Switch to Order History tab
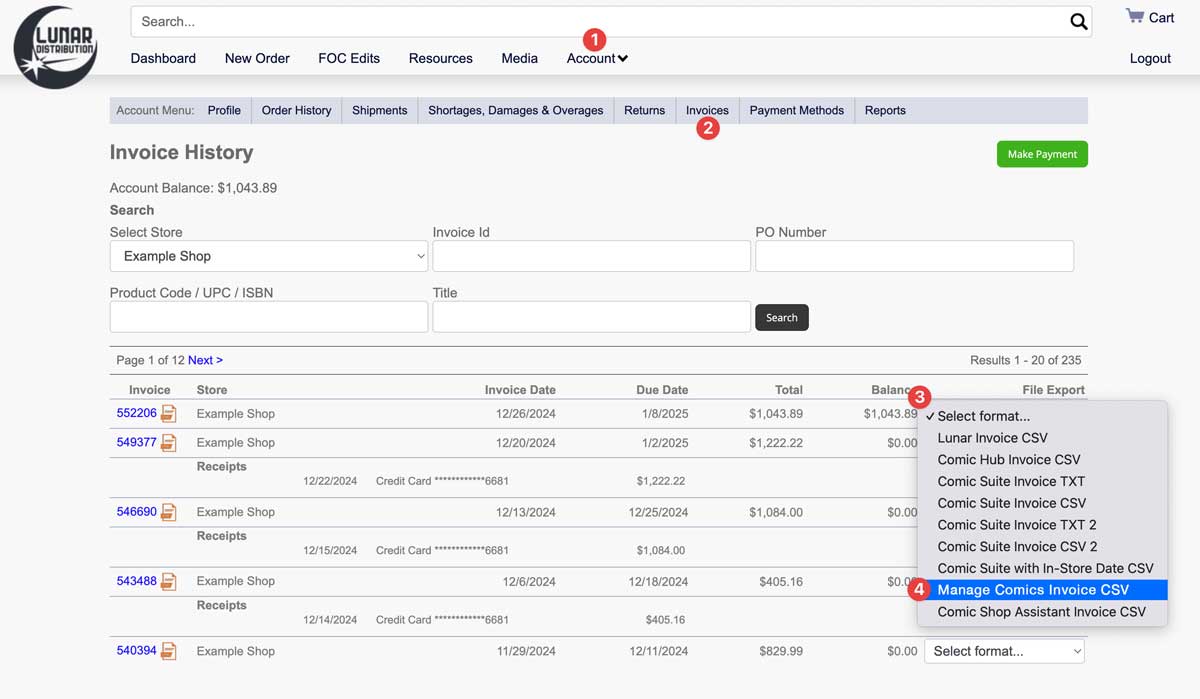 click(x=296, y=110)
